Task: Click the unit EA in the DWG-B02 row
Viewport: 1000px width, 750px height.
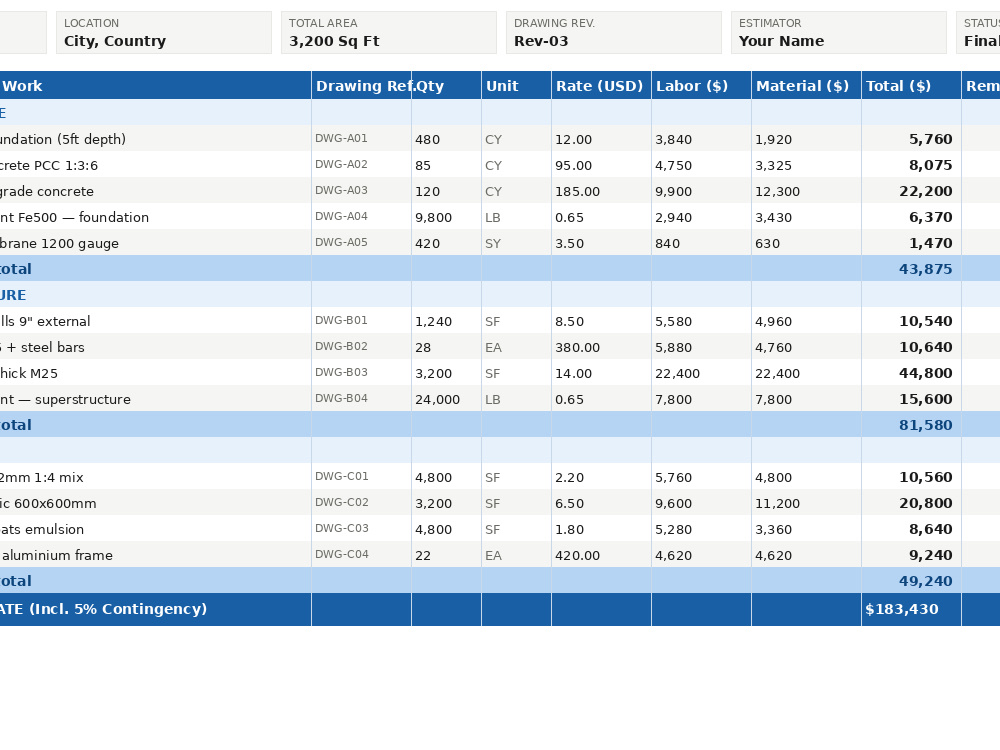Action: pyautogui.click(x=493, y=348)
